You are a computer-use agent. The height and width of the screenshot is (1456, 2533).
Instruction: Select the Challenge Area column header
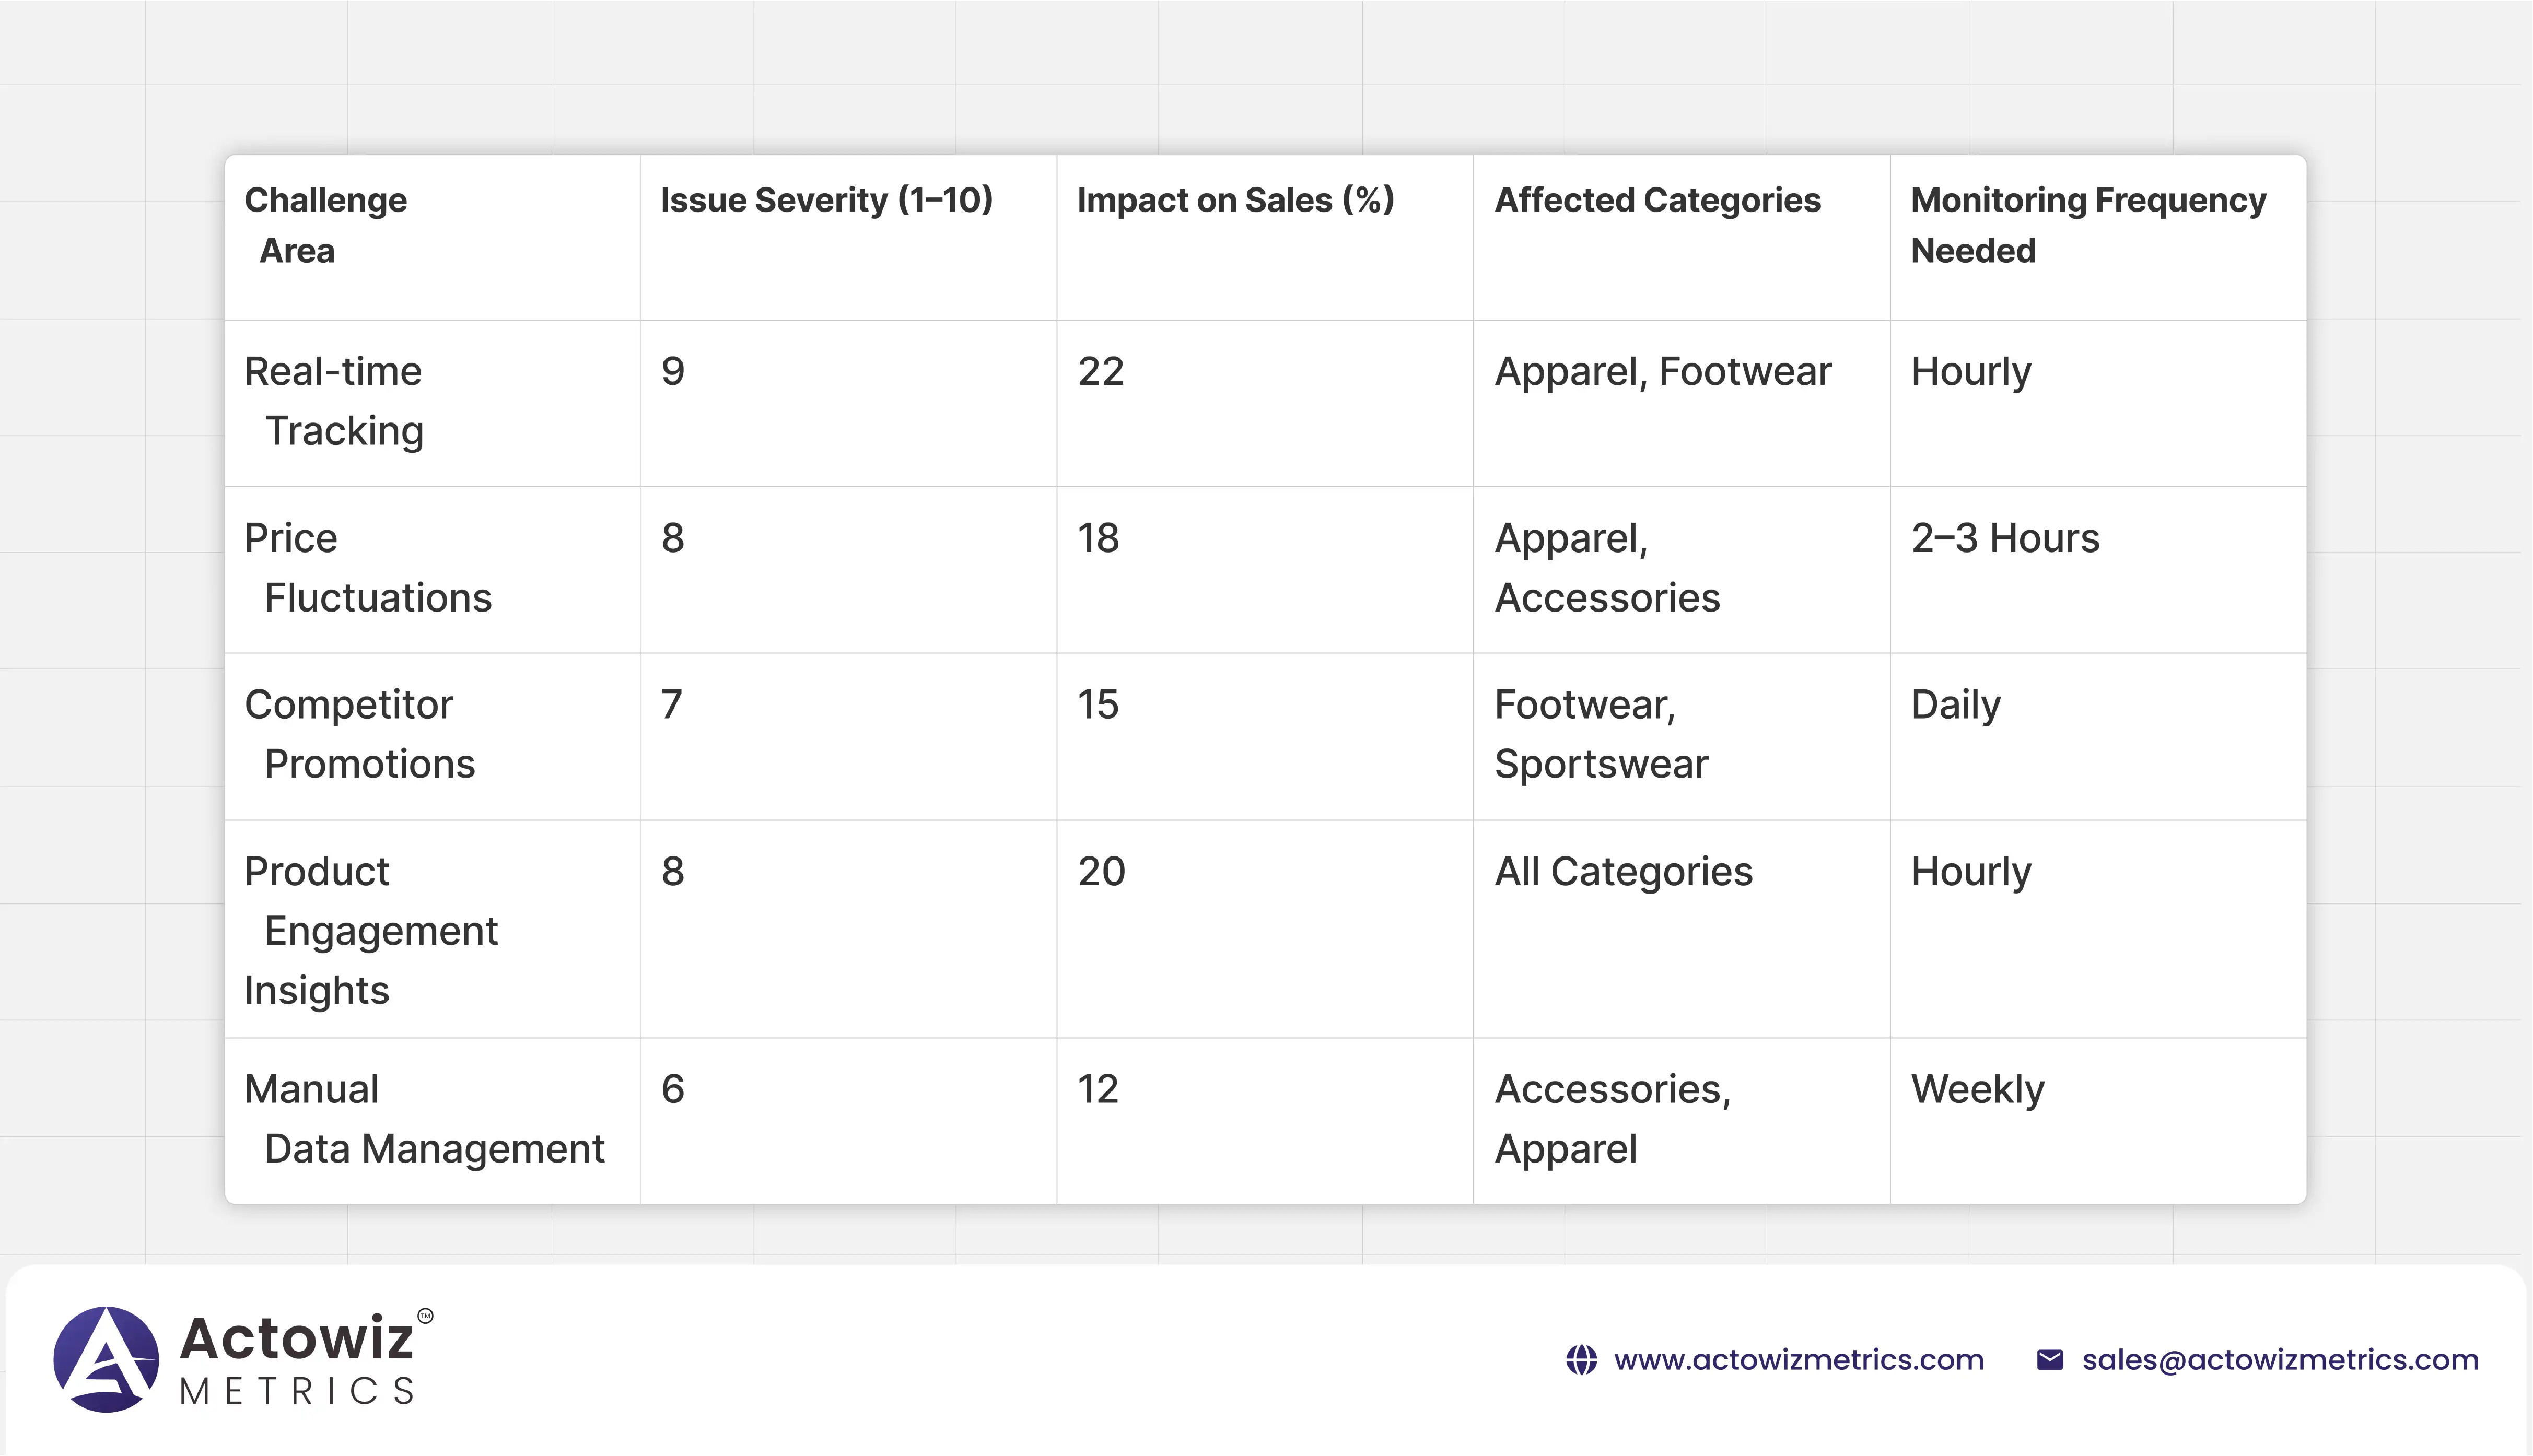point(326,225)
